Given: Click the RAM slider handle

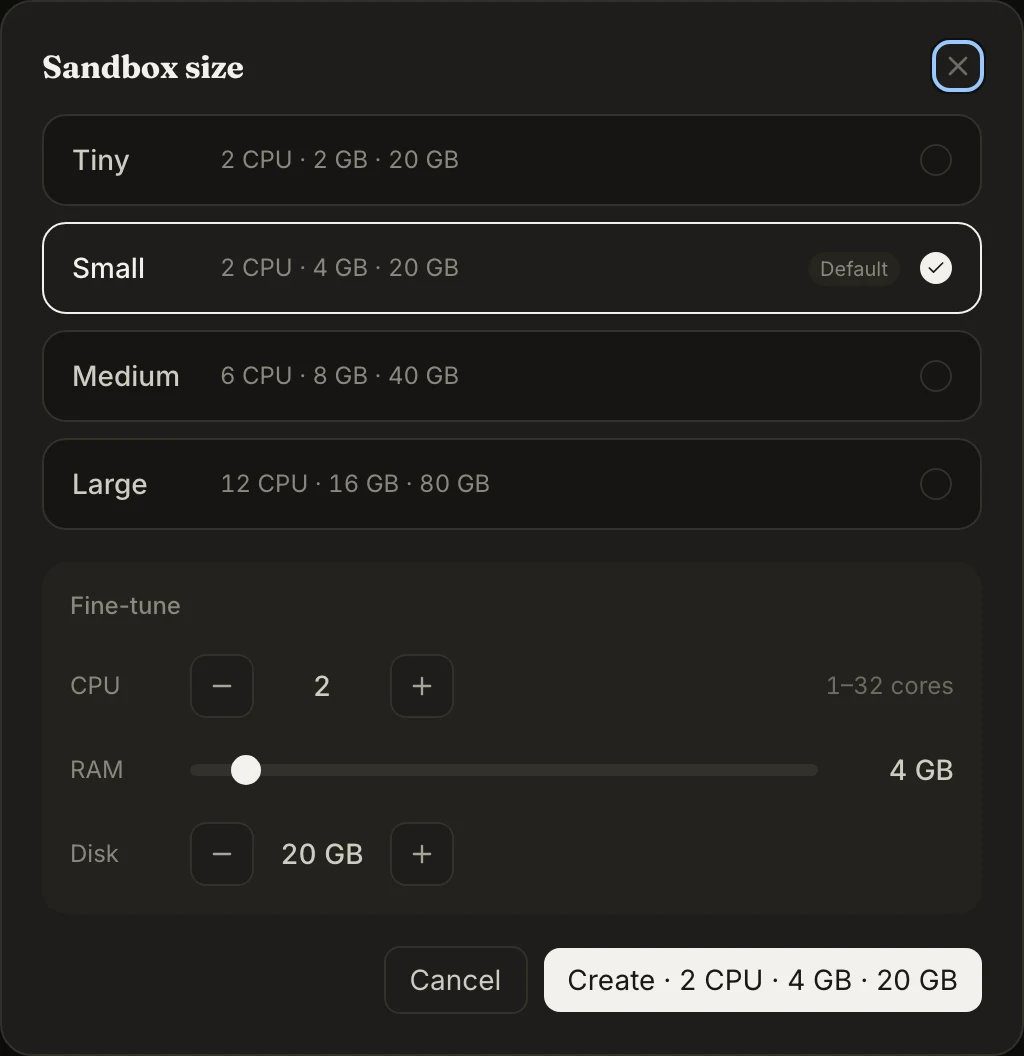Looking at the screenshot, I should 246,770.
